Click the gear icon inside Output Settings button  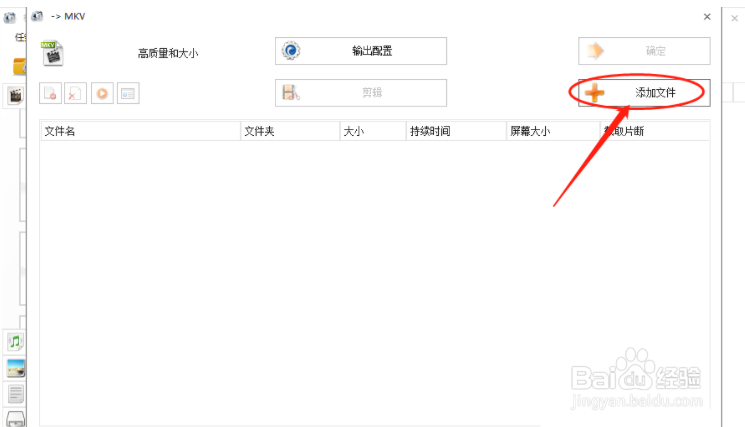click(291, 50)
